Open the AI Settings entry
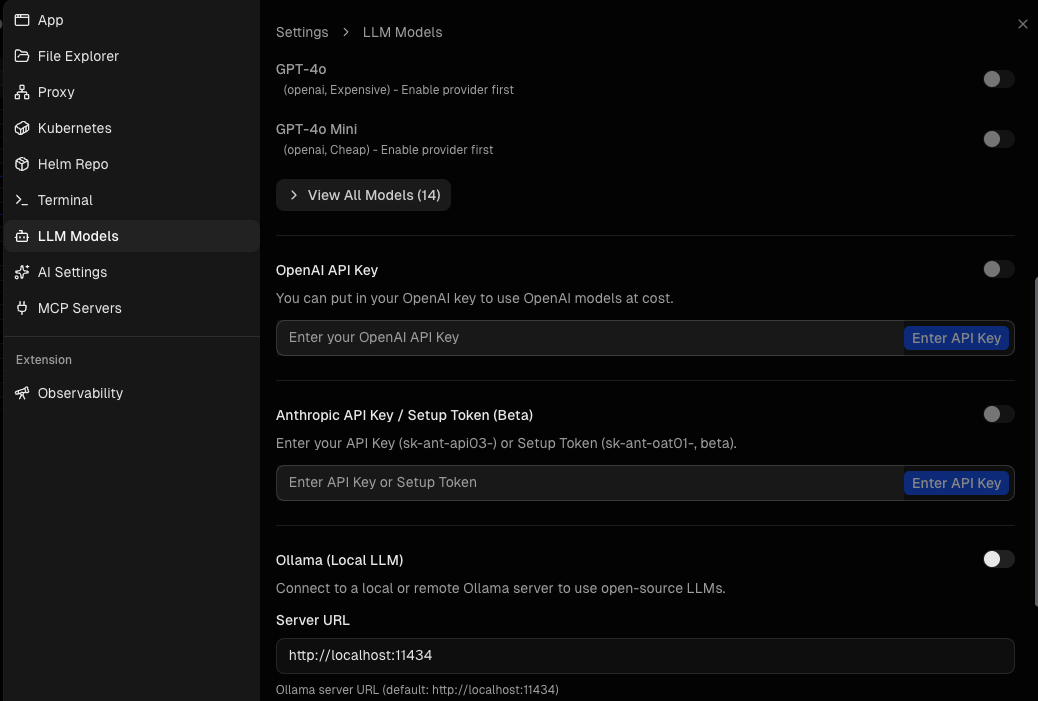This screenshot has height=701, width=1038. (x=132, y=272)
